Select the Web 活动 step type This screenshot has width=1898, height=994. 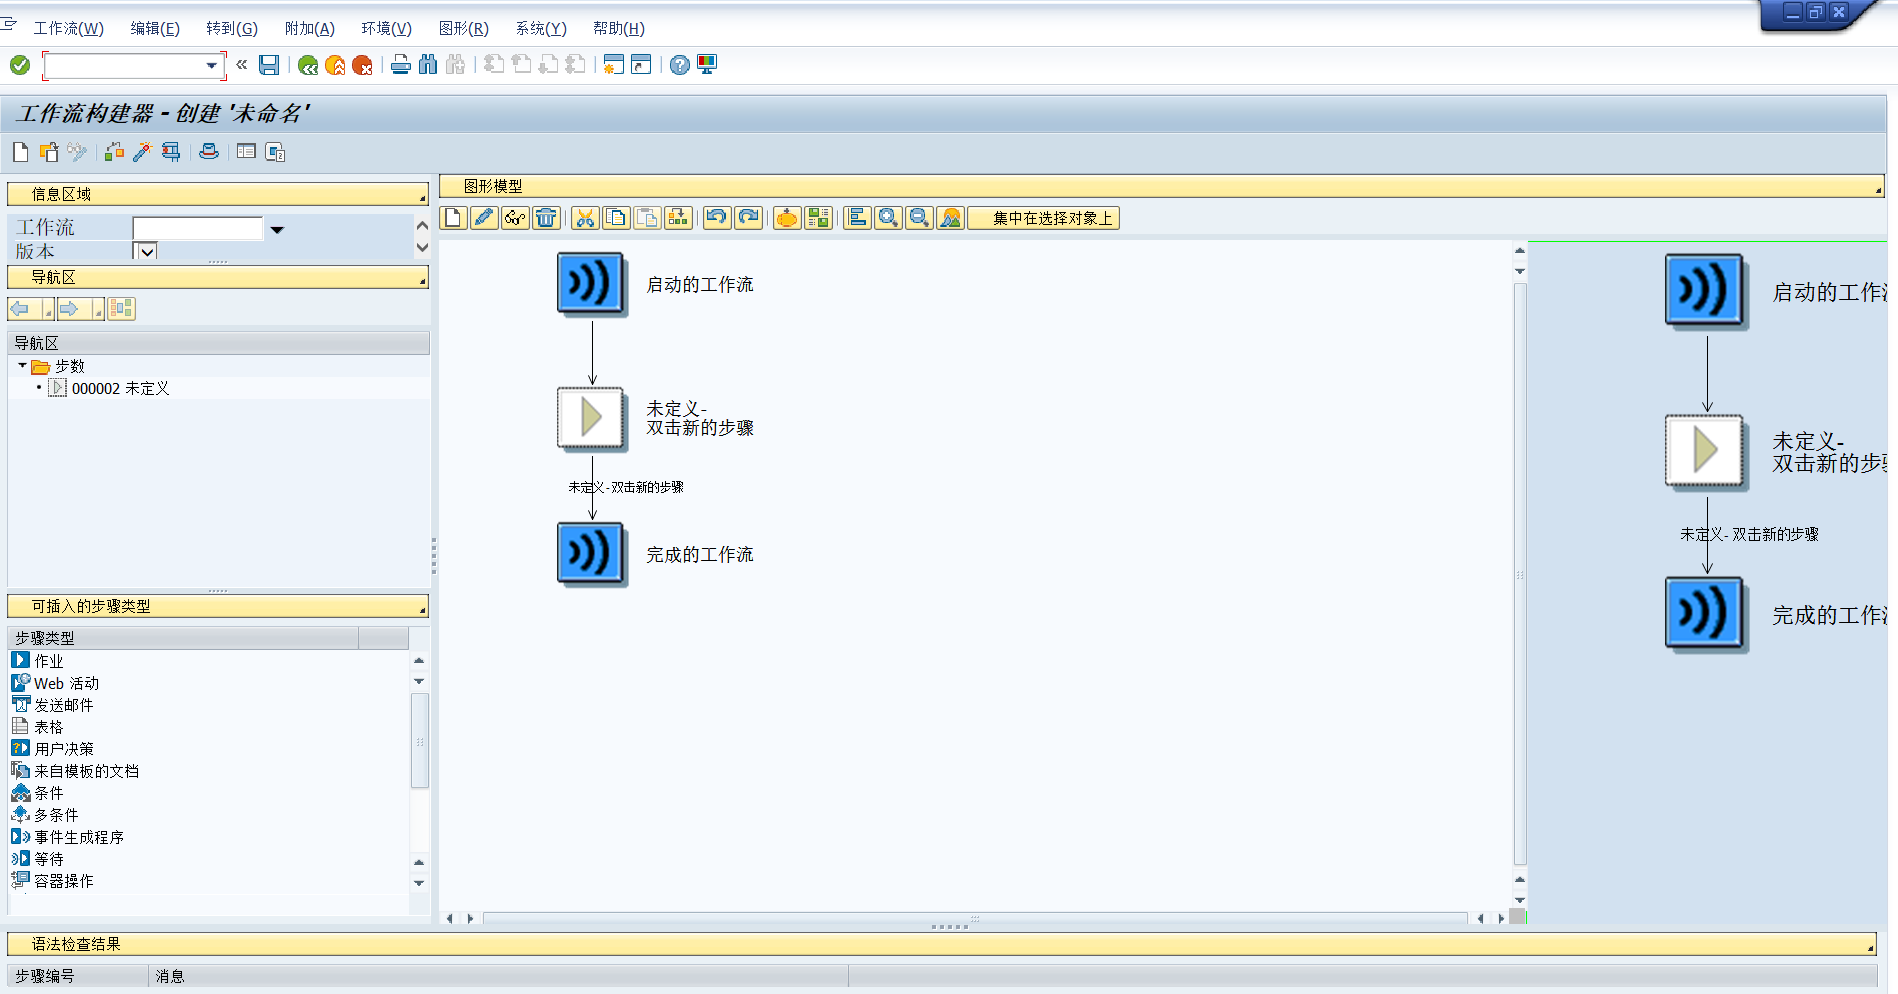click(66, 683)
